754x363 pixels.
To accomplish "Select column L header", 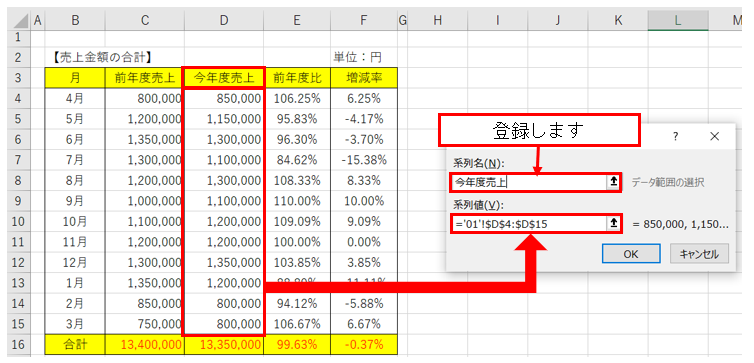I will pyautogui.click(x=678, y=21).
